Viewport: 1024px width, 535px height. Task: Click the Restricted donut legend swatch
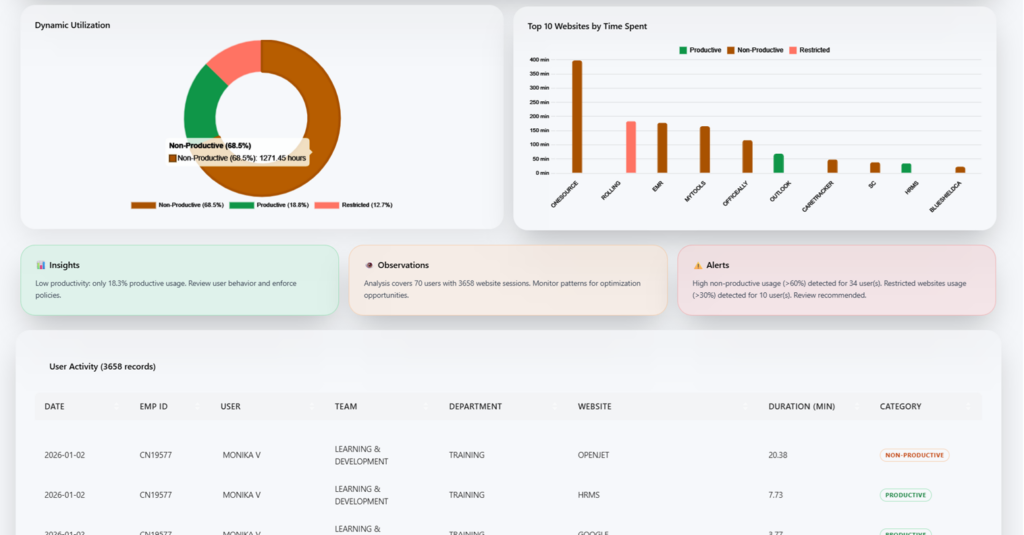click(327, 205)
